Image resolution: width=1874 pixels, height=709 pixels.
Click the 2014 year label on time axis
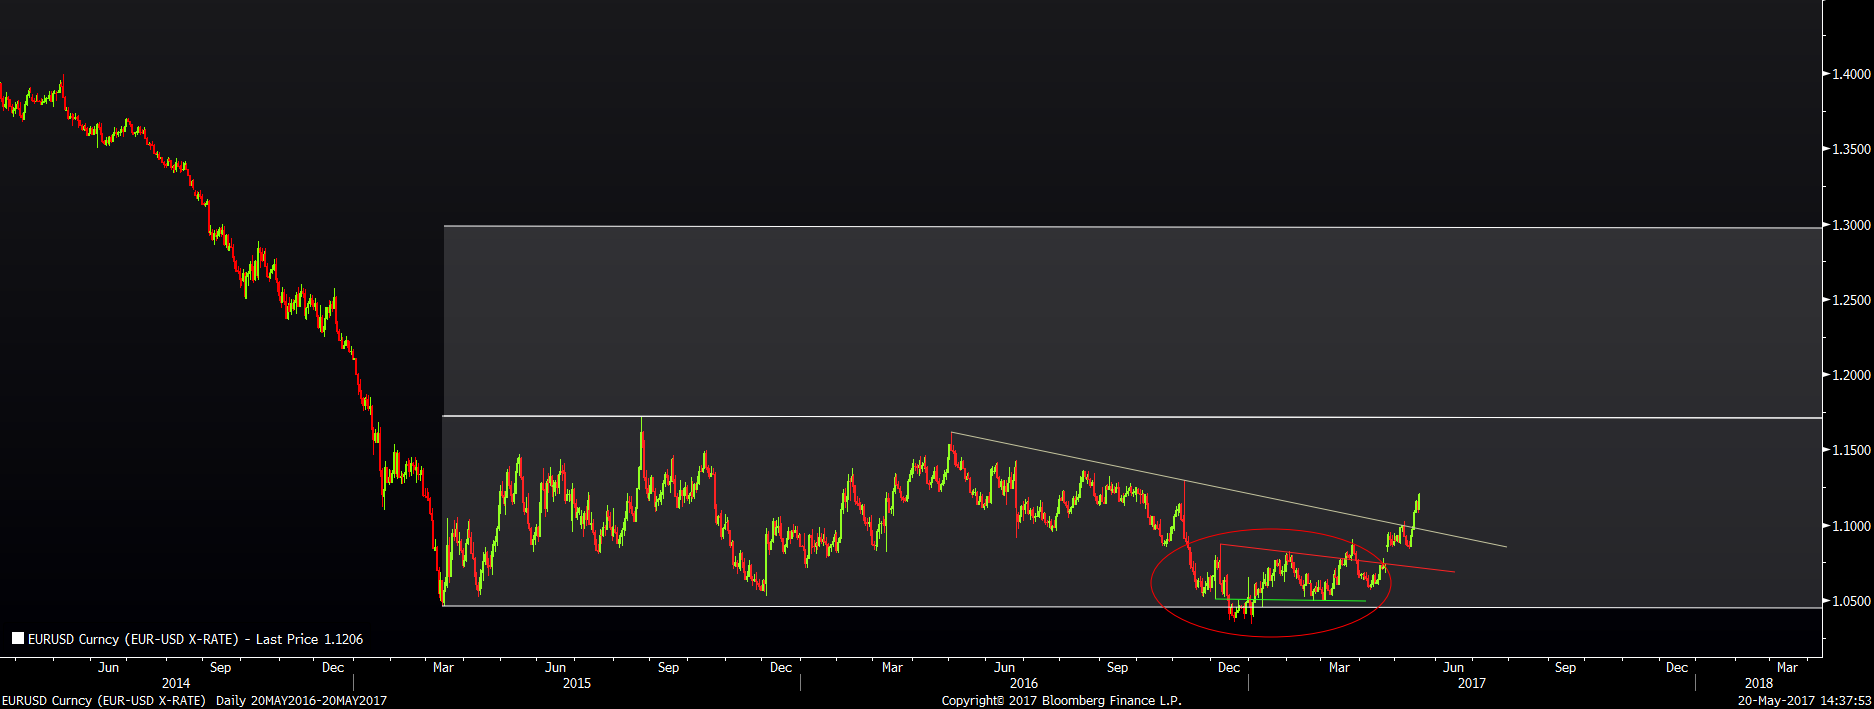point(176,683)
